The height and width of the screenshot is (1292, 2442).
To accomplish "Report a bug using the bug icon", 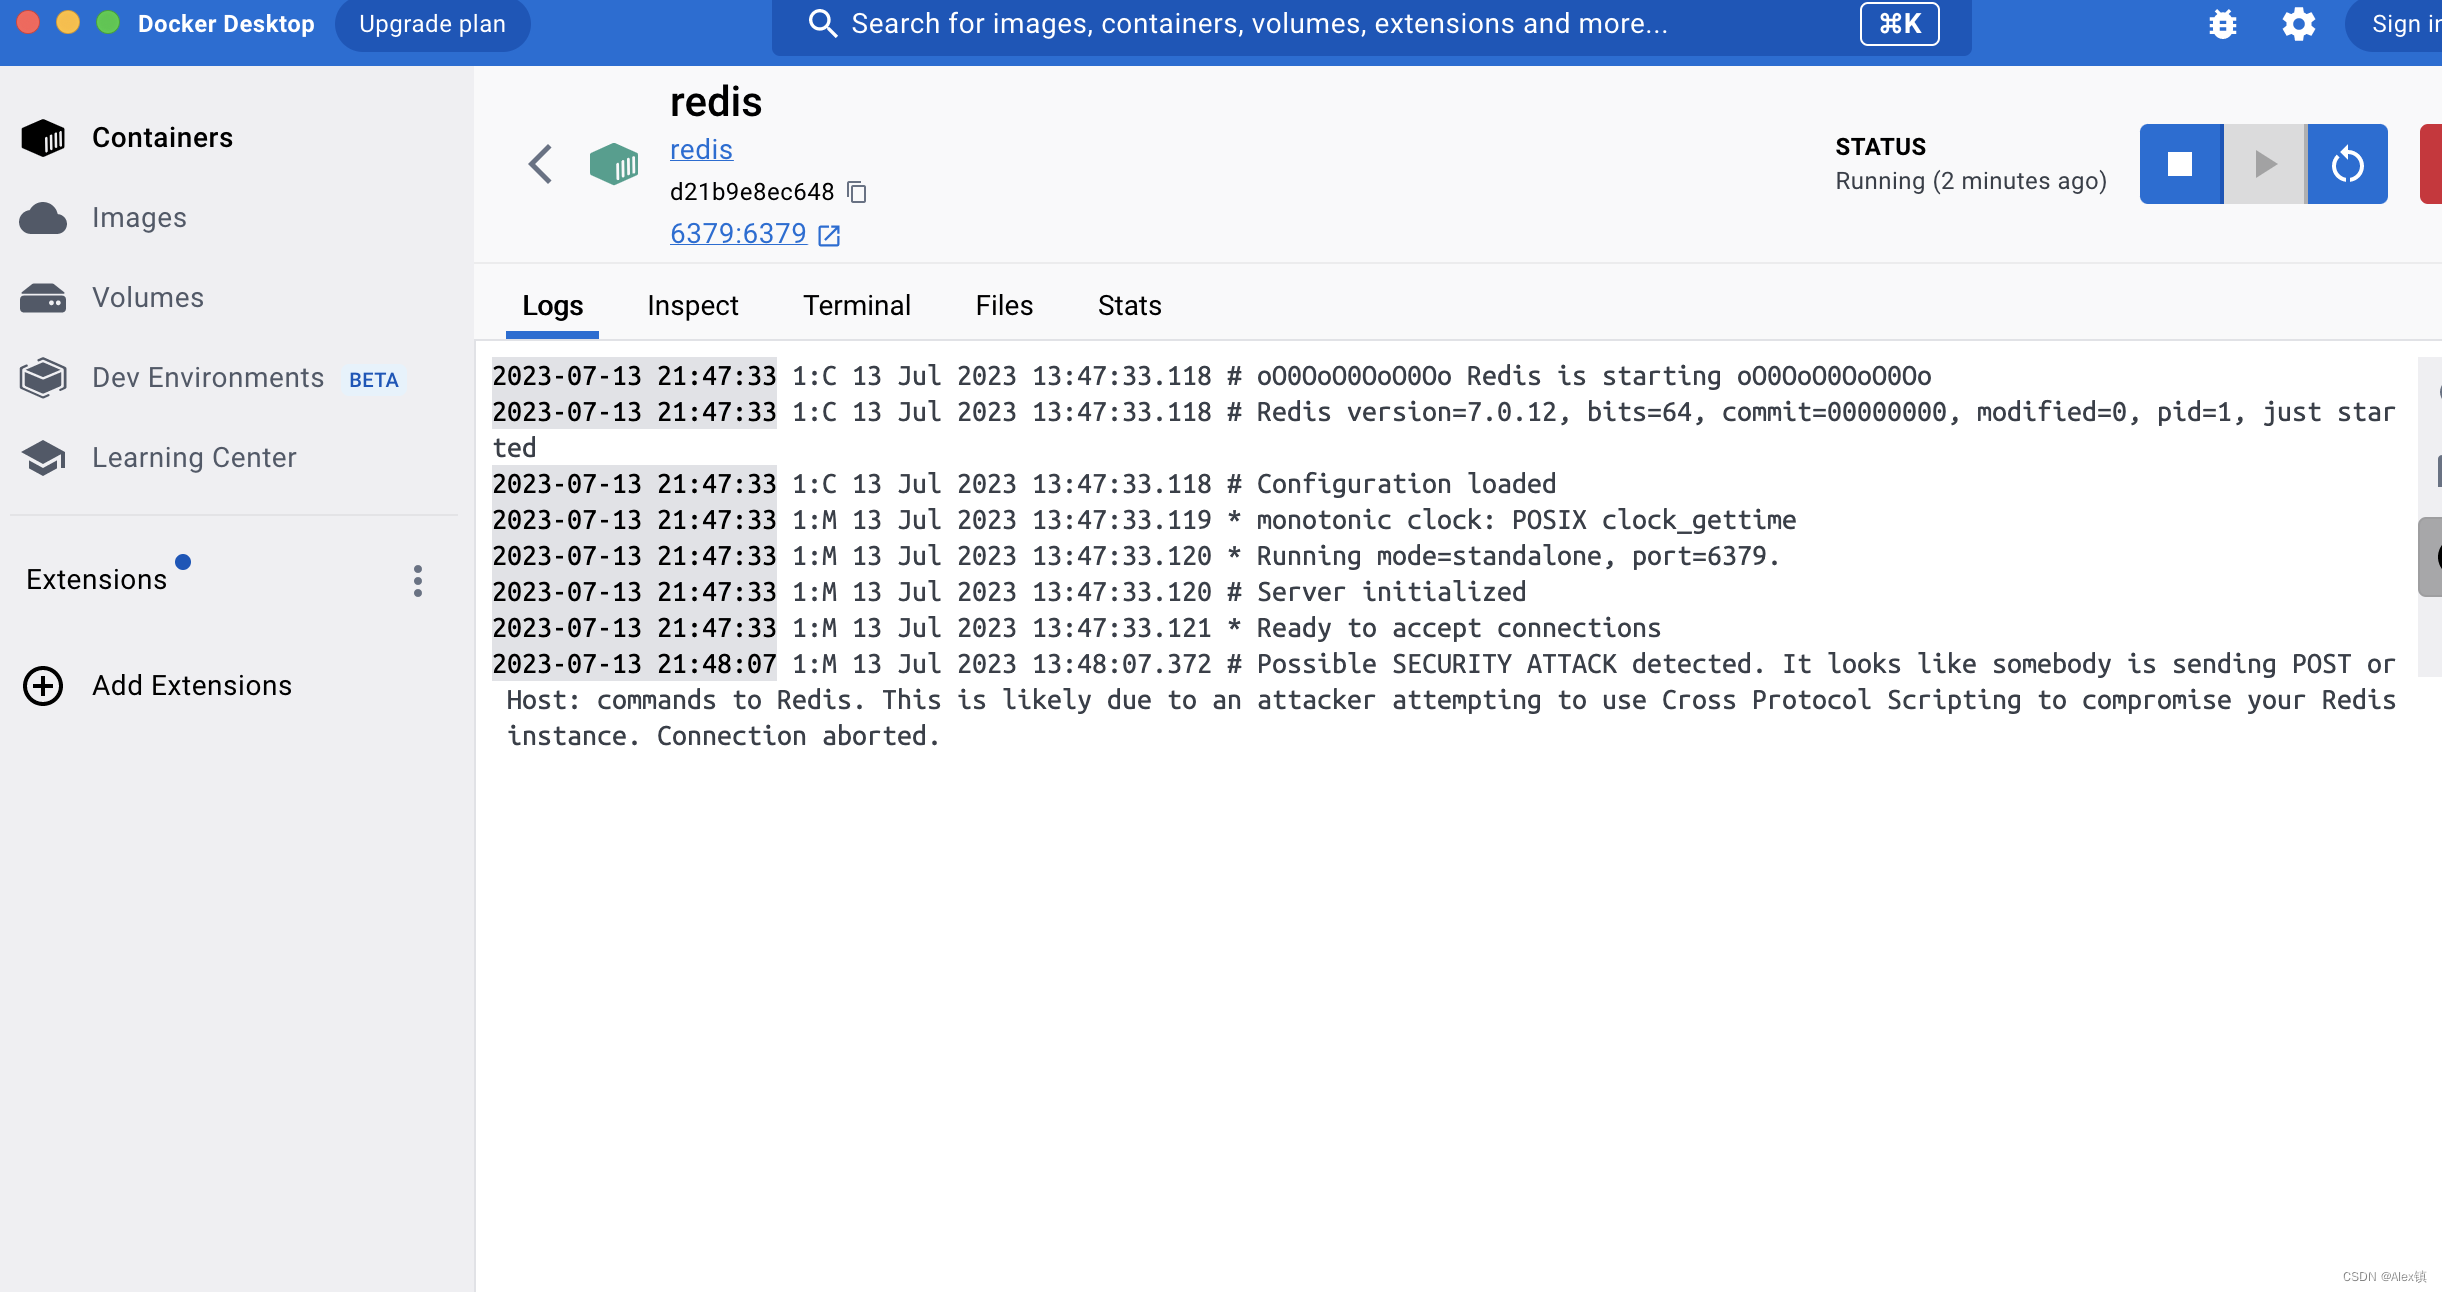I will coord(2222,23).
